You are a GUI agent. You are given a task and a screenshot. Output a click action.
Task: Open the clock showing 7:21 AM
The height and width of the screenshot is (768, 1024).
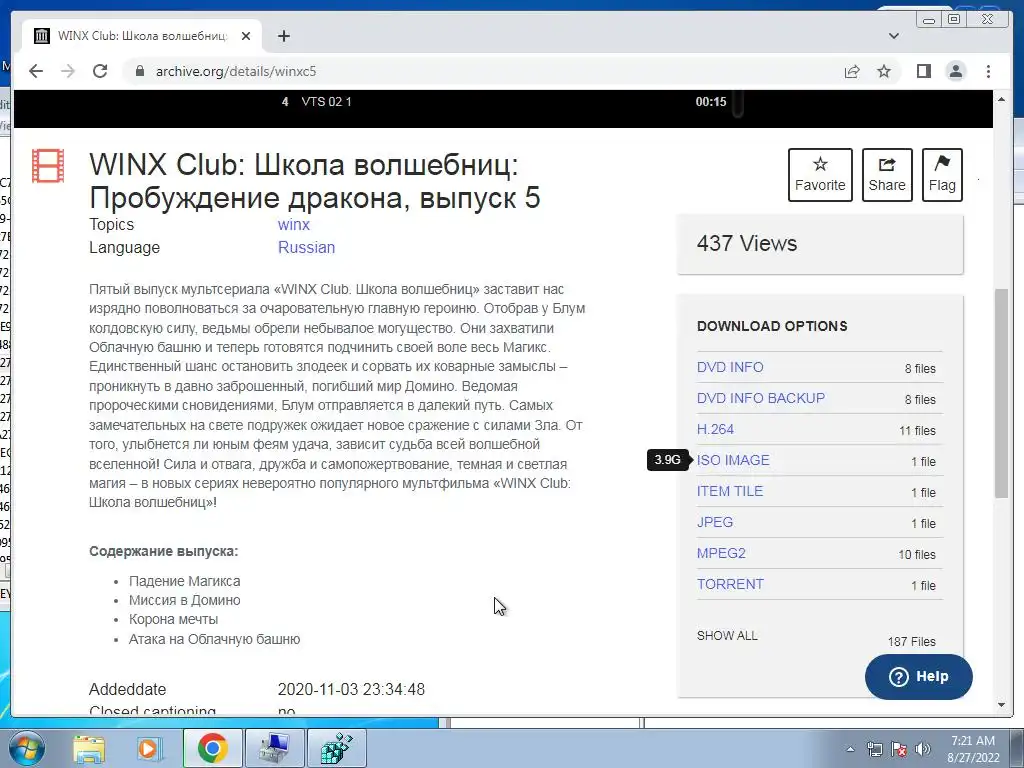point(973,749)
